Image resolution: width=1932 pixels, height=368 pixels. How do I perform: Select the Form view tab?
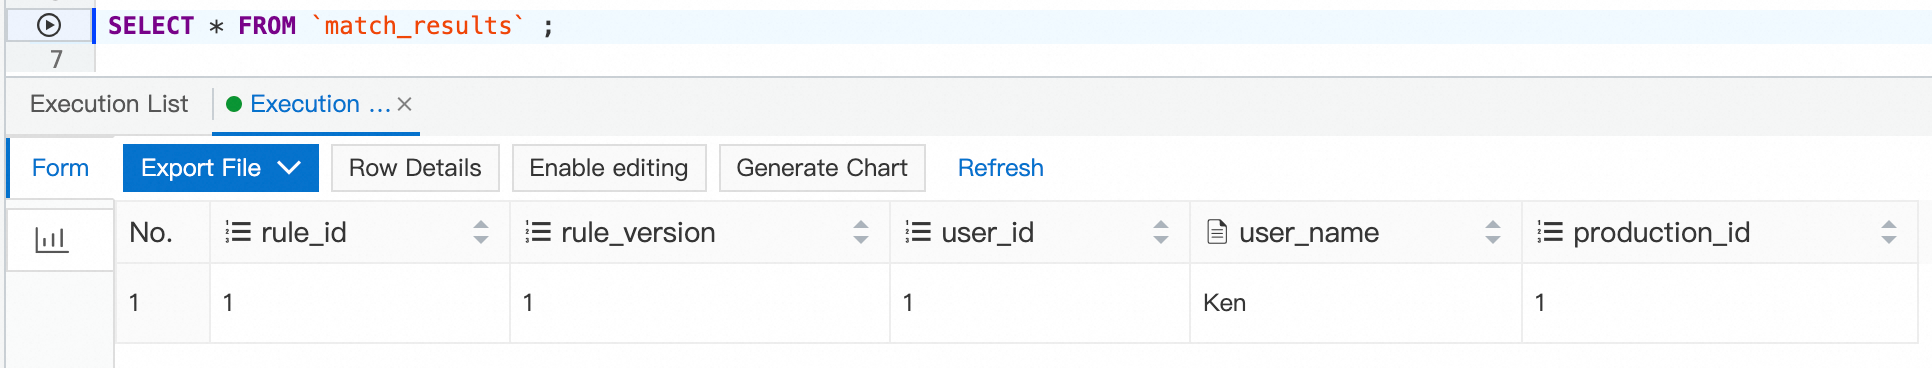[60, 168]
